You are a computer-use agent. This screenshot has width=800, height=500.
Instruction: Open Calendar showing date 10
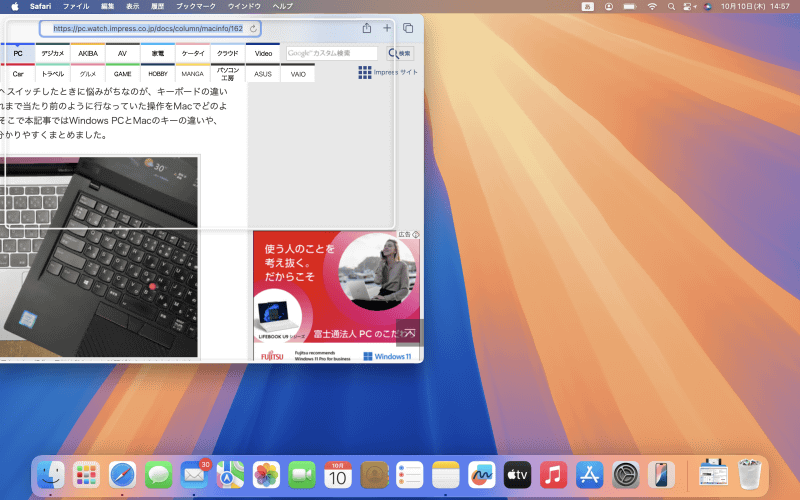coord(338,475)
